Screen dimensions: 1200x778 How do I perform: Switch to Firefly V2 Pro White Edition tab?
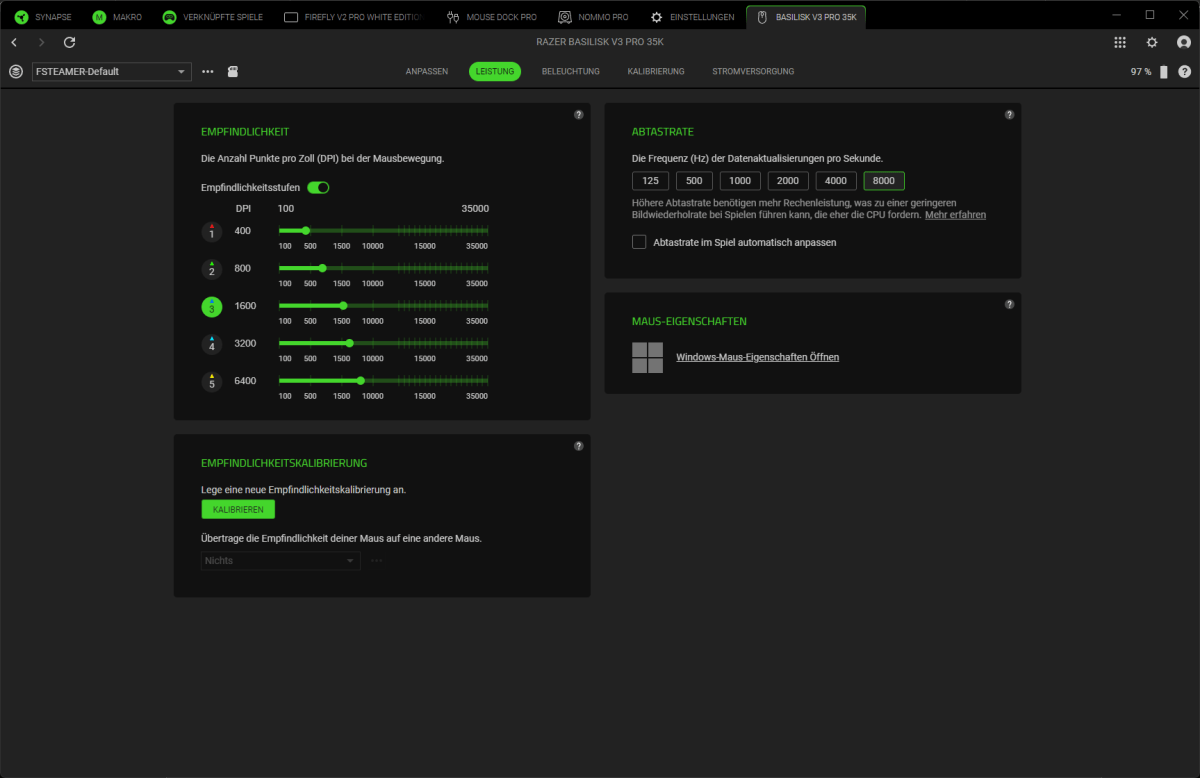353,17
